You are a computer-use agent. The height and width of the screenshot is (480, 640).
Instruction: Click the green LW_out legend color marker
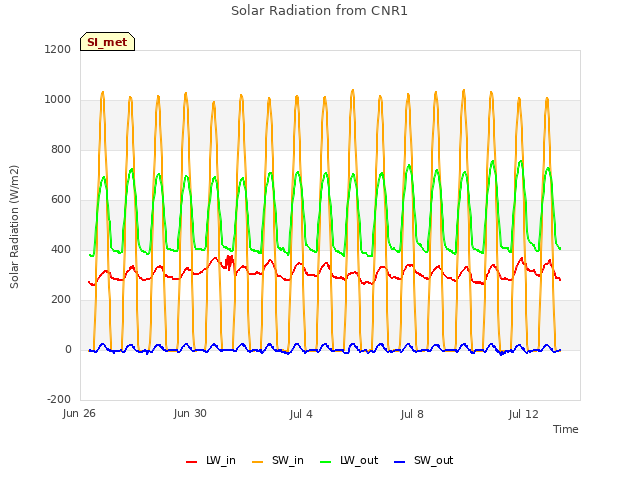pyautogui.click(x=326, y=462)
